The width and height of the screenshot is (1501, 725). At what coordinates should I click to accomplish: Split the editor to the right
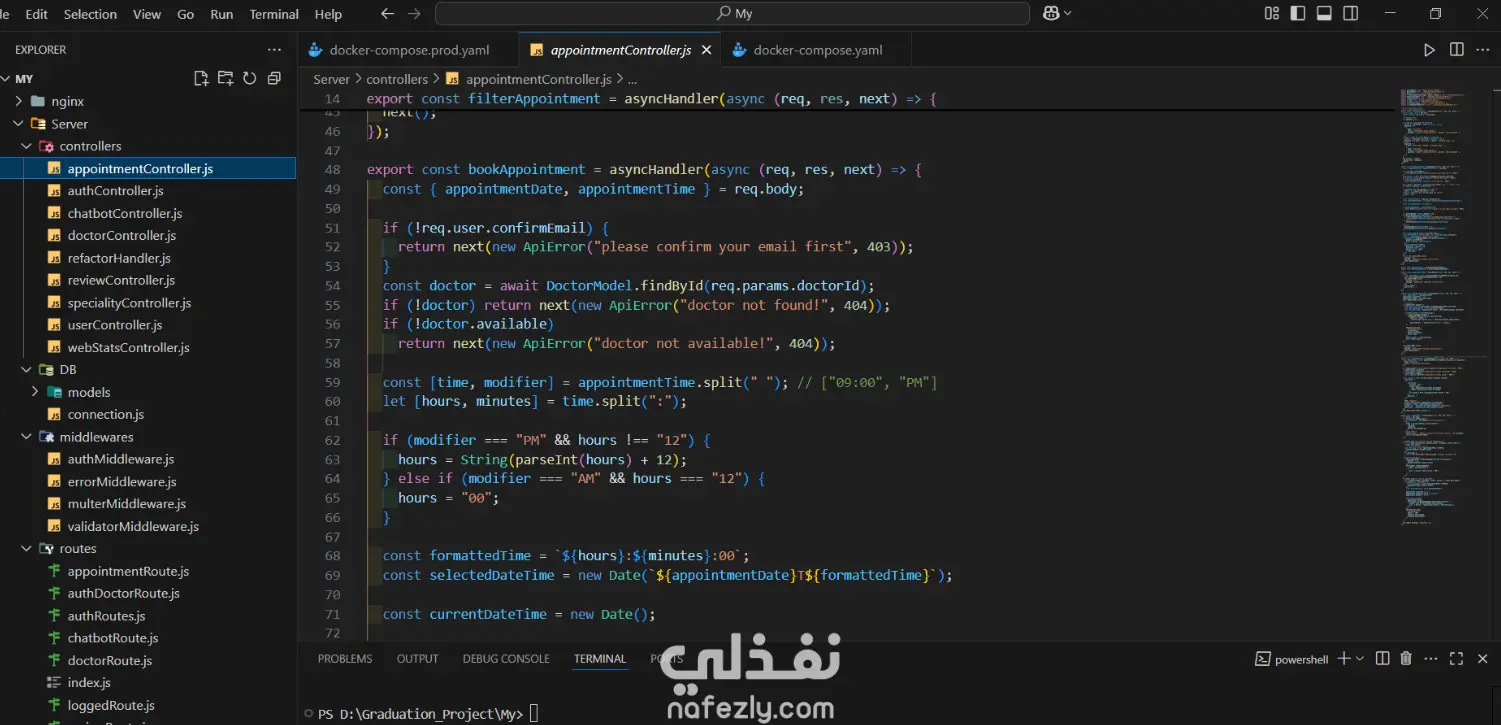point(1456,50)
